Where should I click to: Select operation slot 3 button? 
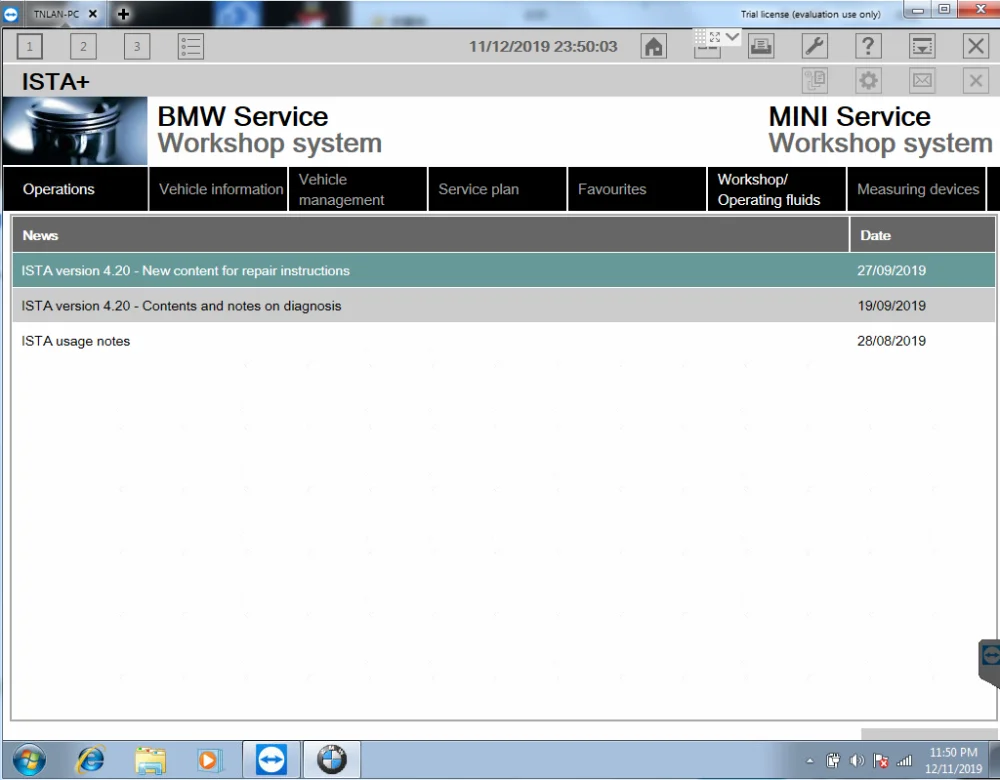tap(136, 47)
